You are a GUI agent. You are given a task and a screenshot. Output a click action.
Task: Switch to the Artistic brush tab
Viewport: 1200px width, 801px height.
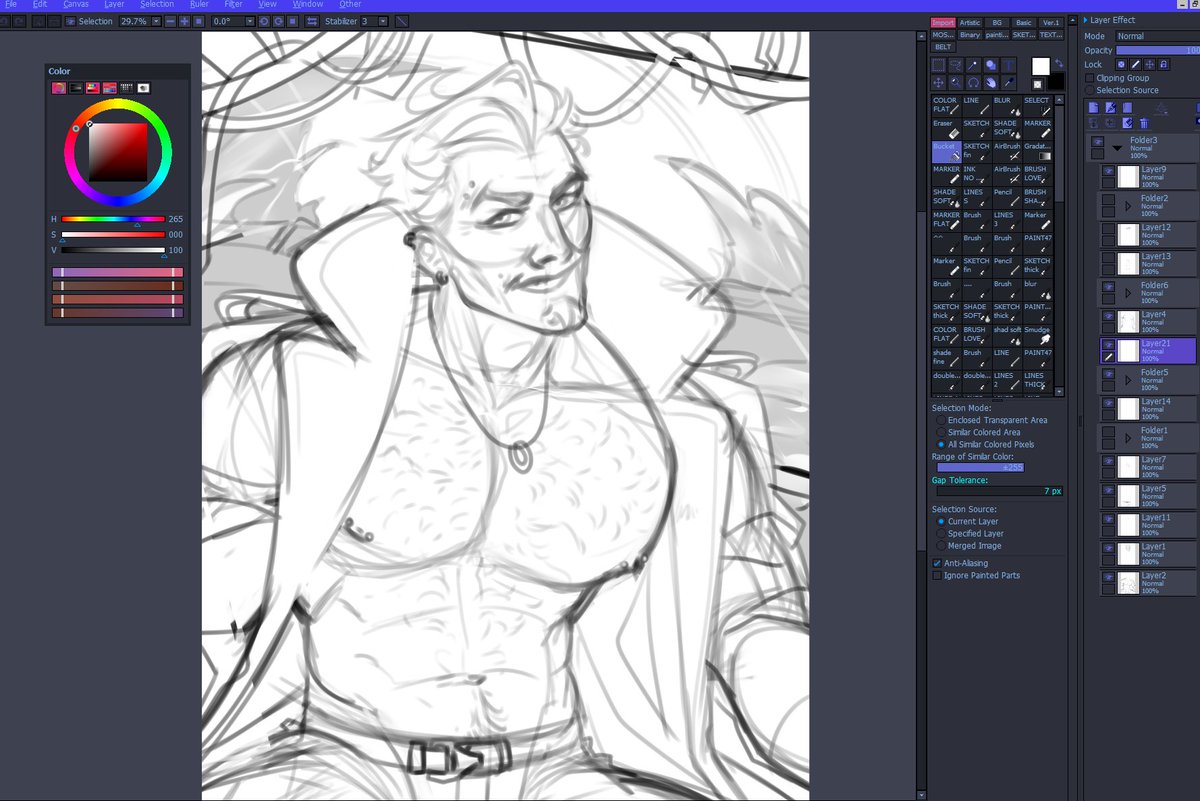(968, 21)
